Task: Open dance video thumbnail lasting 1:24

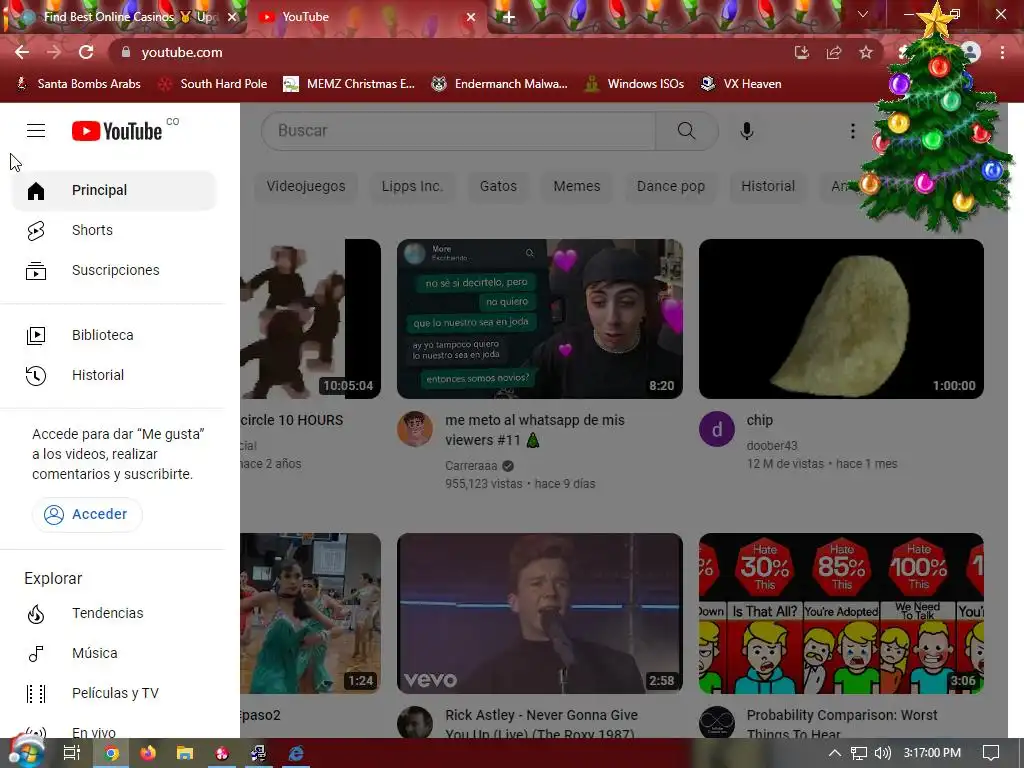Action: (x=311, y=613)
